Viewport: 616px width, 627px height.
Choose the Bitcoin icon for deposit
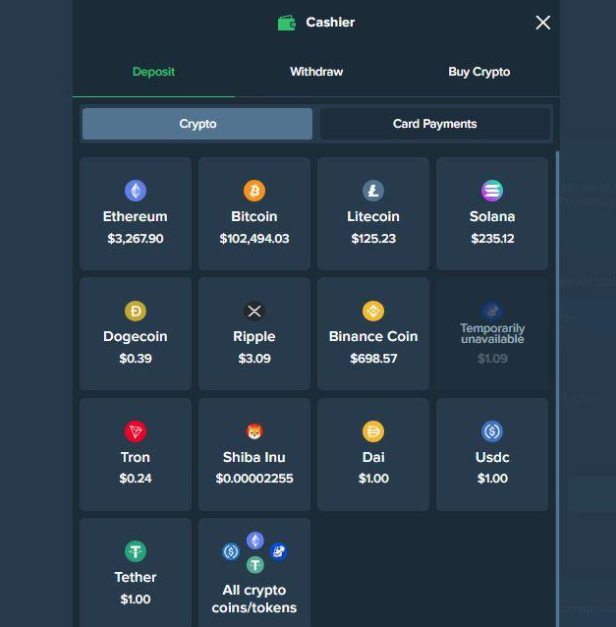coord(254,191)
